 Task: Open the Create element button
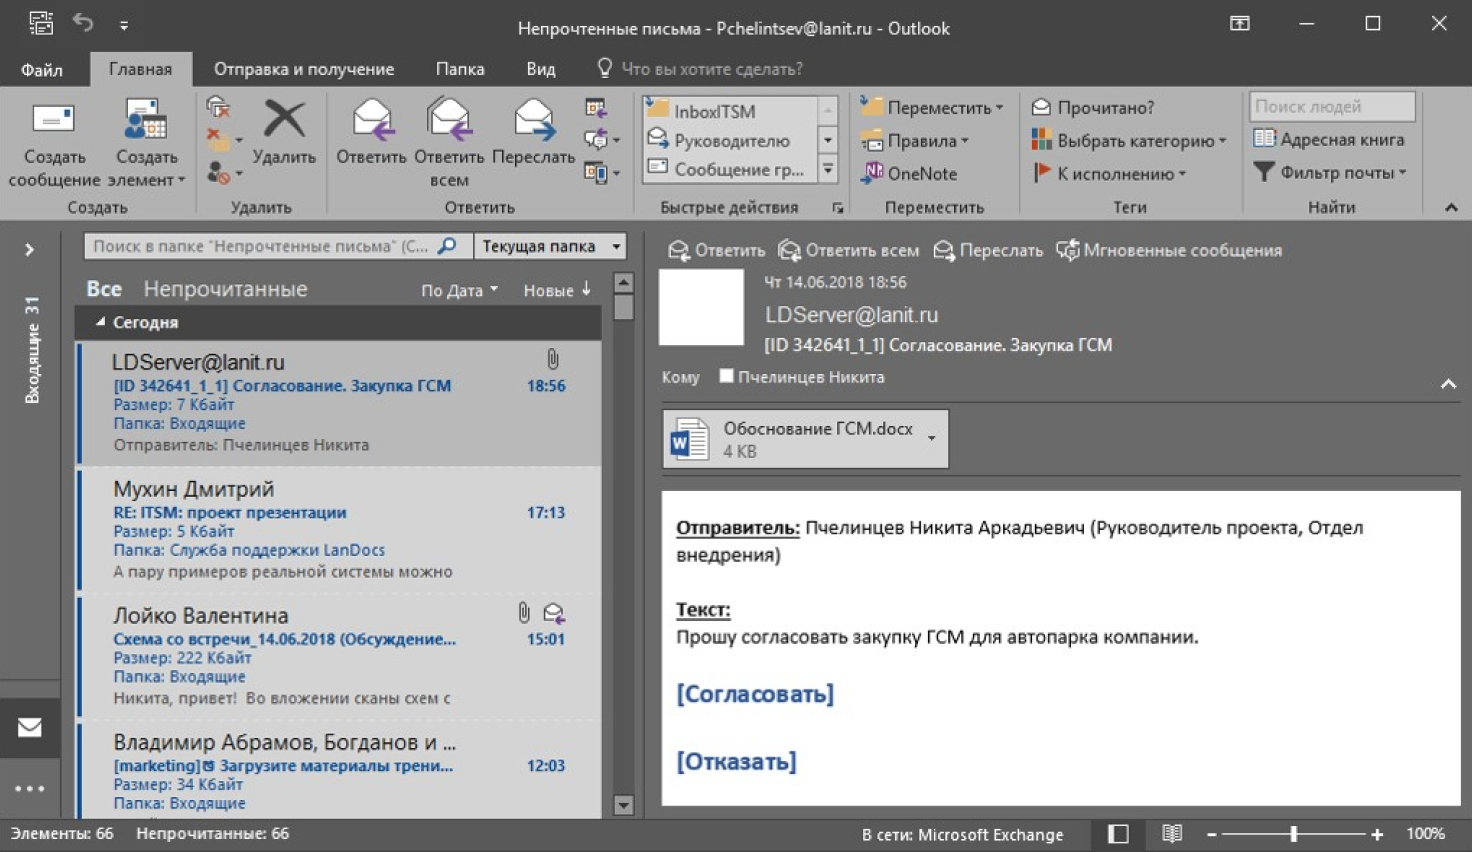pyautogui.click(x=146, y=143)
